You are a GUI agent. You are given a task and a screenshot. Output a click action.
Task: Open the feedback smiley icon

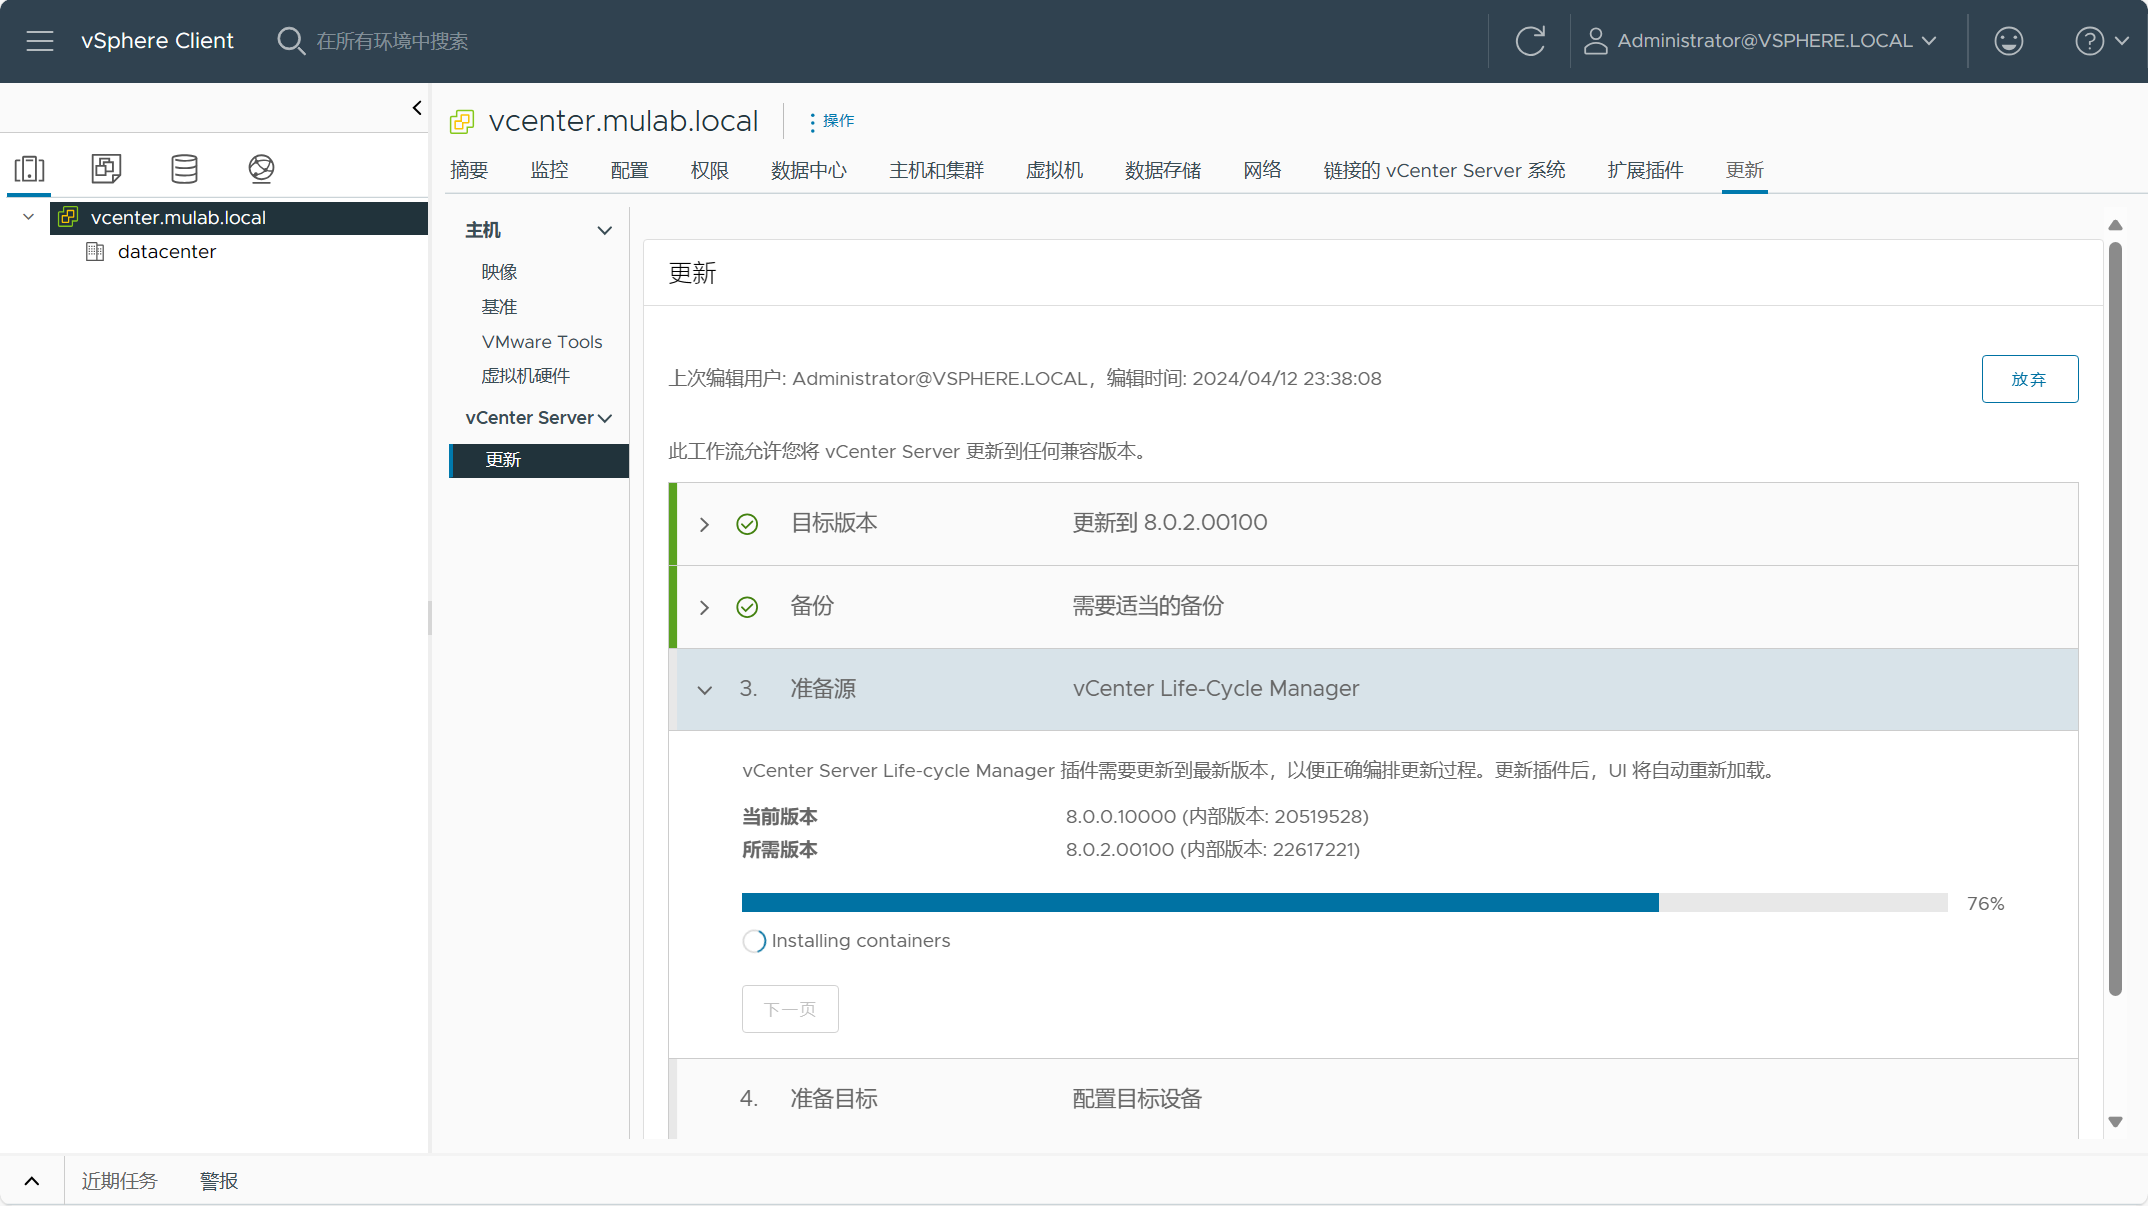click(x=2008, y=41)
